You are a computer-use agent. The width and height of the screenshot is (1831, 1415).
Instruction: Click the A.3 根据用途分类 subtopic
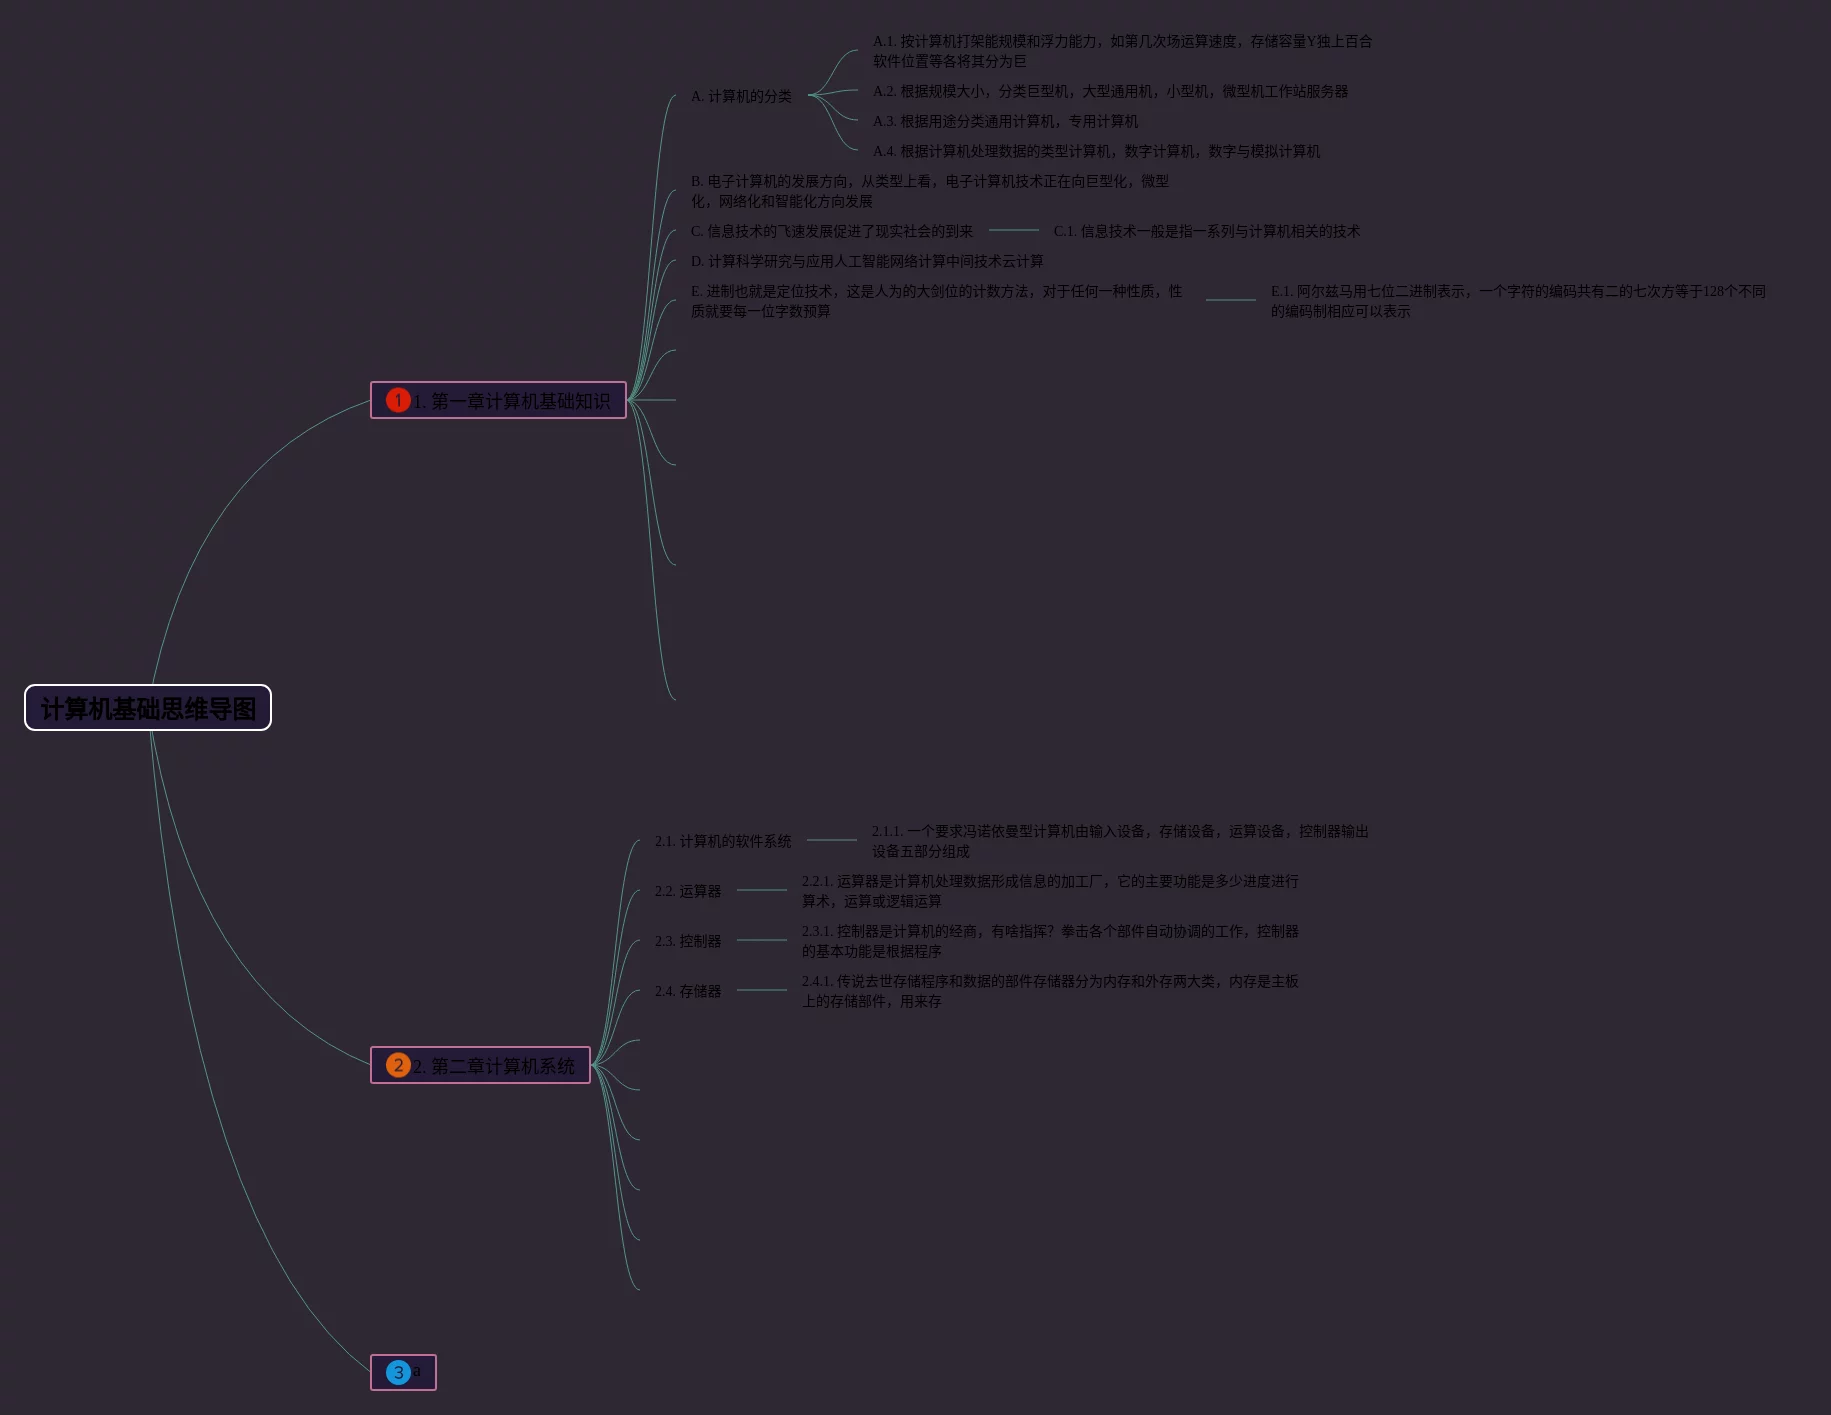click(1005, 121)
